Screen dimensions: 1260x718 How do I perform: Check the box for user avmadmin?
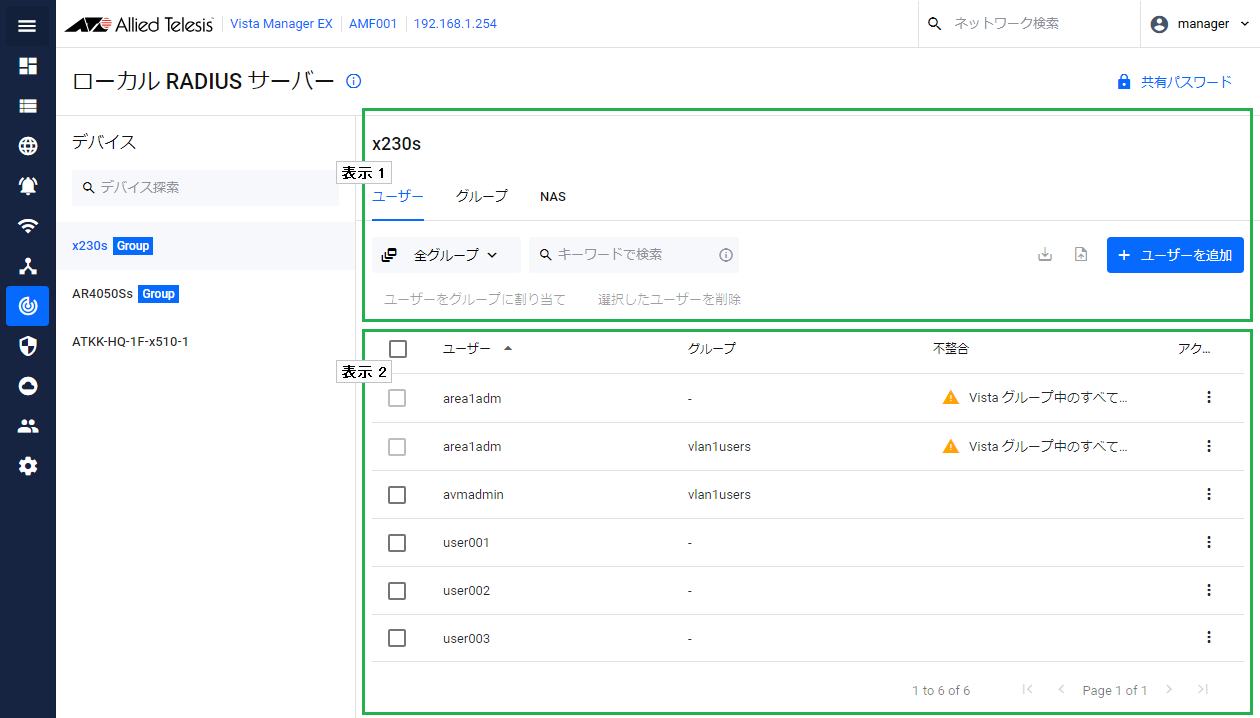coord(397,495)
